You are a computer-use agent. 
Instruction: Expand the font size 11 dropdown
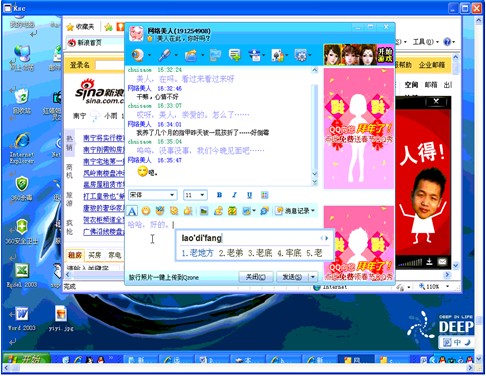[x=202, y=195]
